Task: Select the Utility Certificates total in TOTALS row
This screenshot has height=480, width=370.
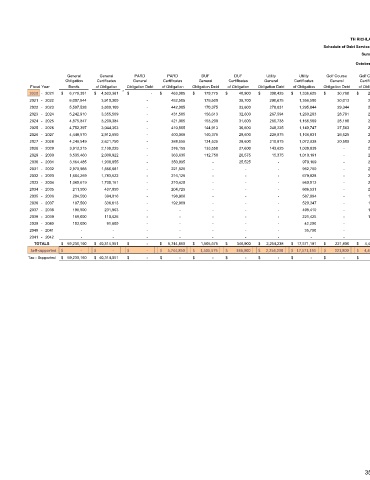Action: tap(304, 244)
